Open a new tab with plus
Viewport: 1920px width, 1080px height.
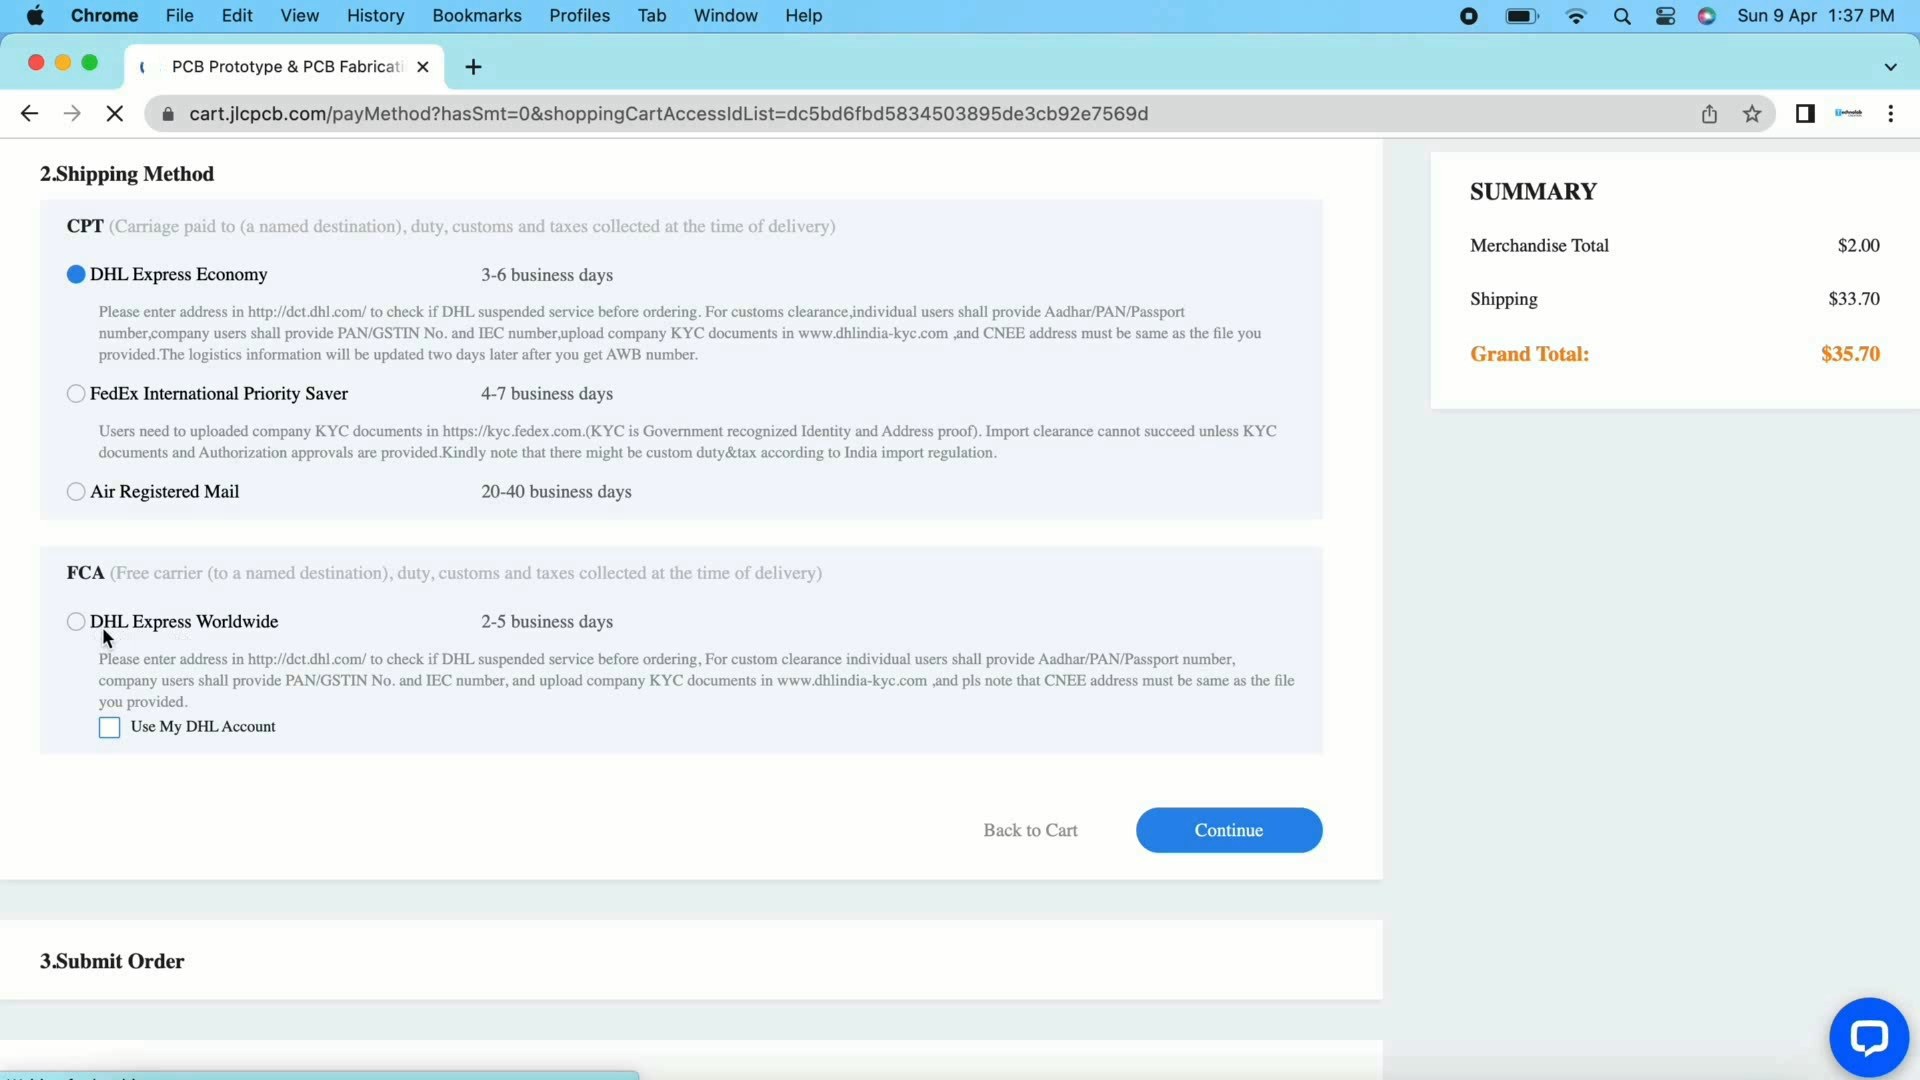[x=474, y=67]
